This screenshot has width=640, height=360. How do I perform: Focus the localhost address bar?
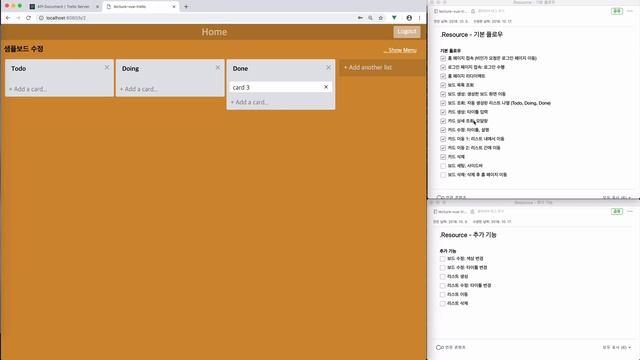pyautogui.click(x=196, y=18)
